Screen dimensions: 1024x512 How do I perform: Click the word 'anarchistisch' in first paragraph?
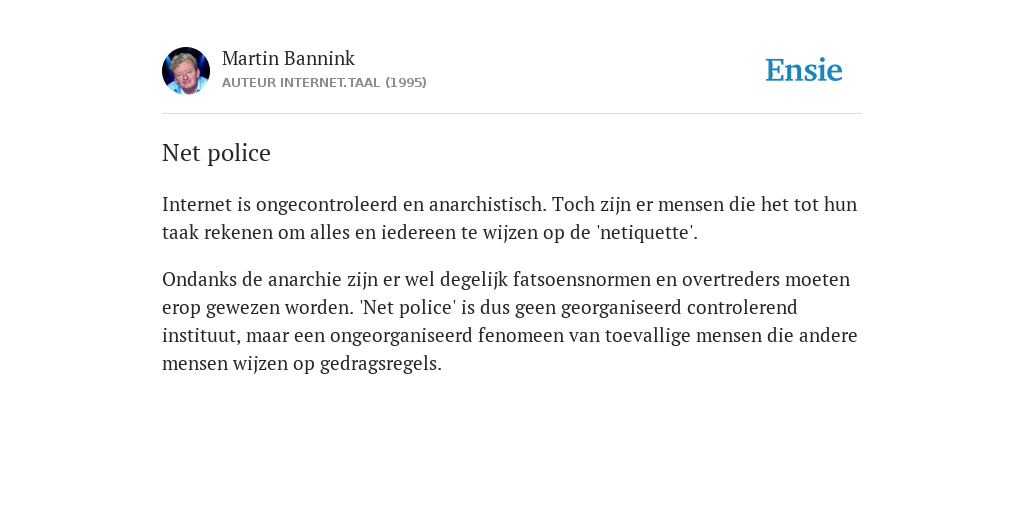point(487,204)
